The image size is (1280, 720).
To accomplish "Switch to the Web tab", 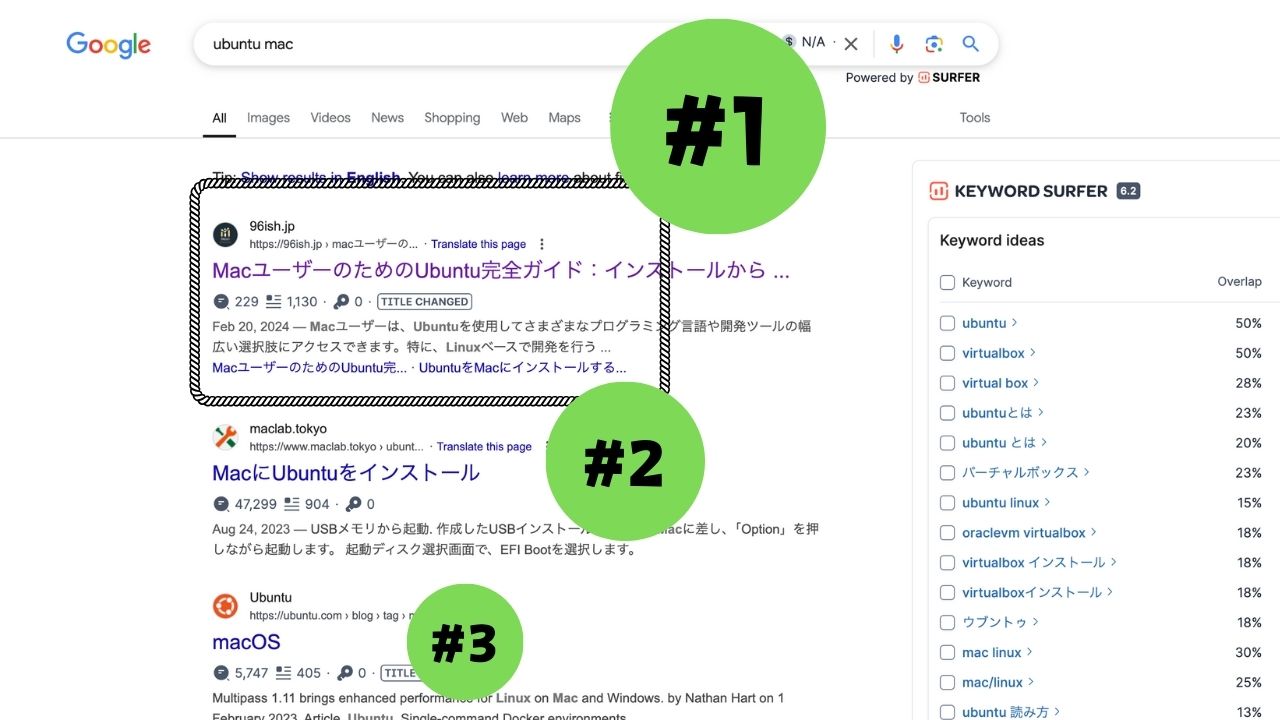I will click(514, 117).
